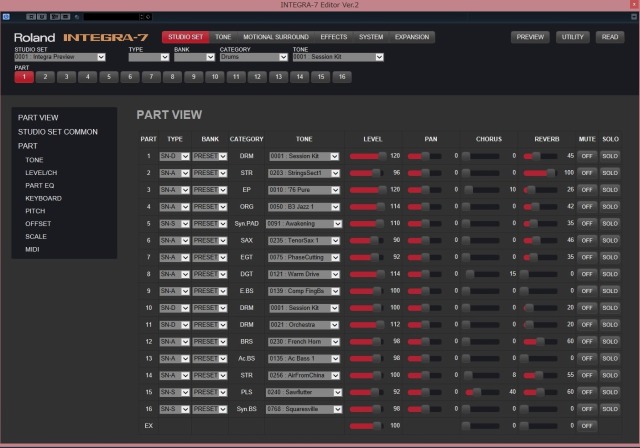
Task: Open the STUDIO SET tab
Action: point(185,37)
